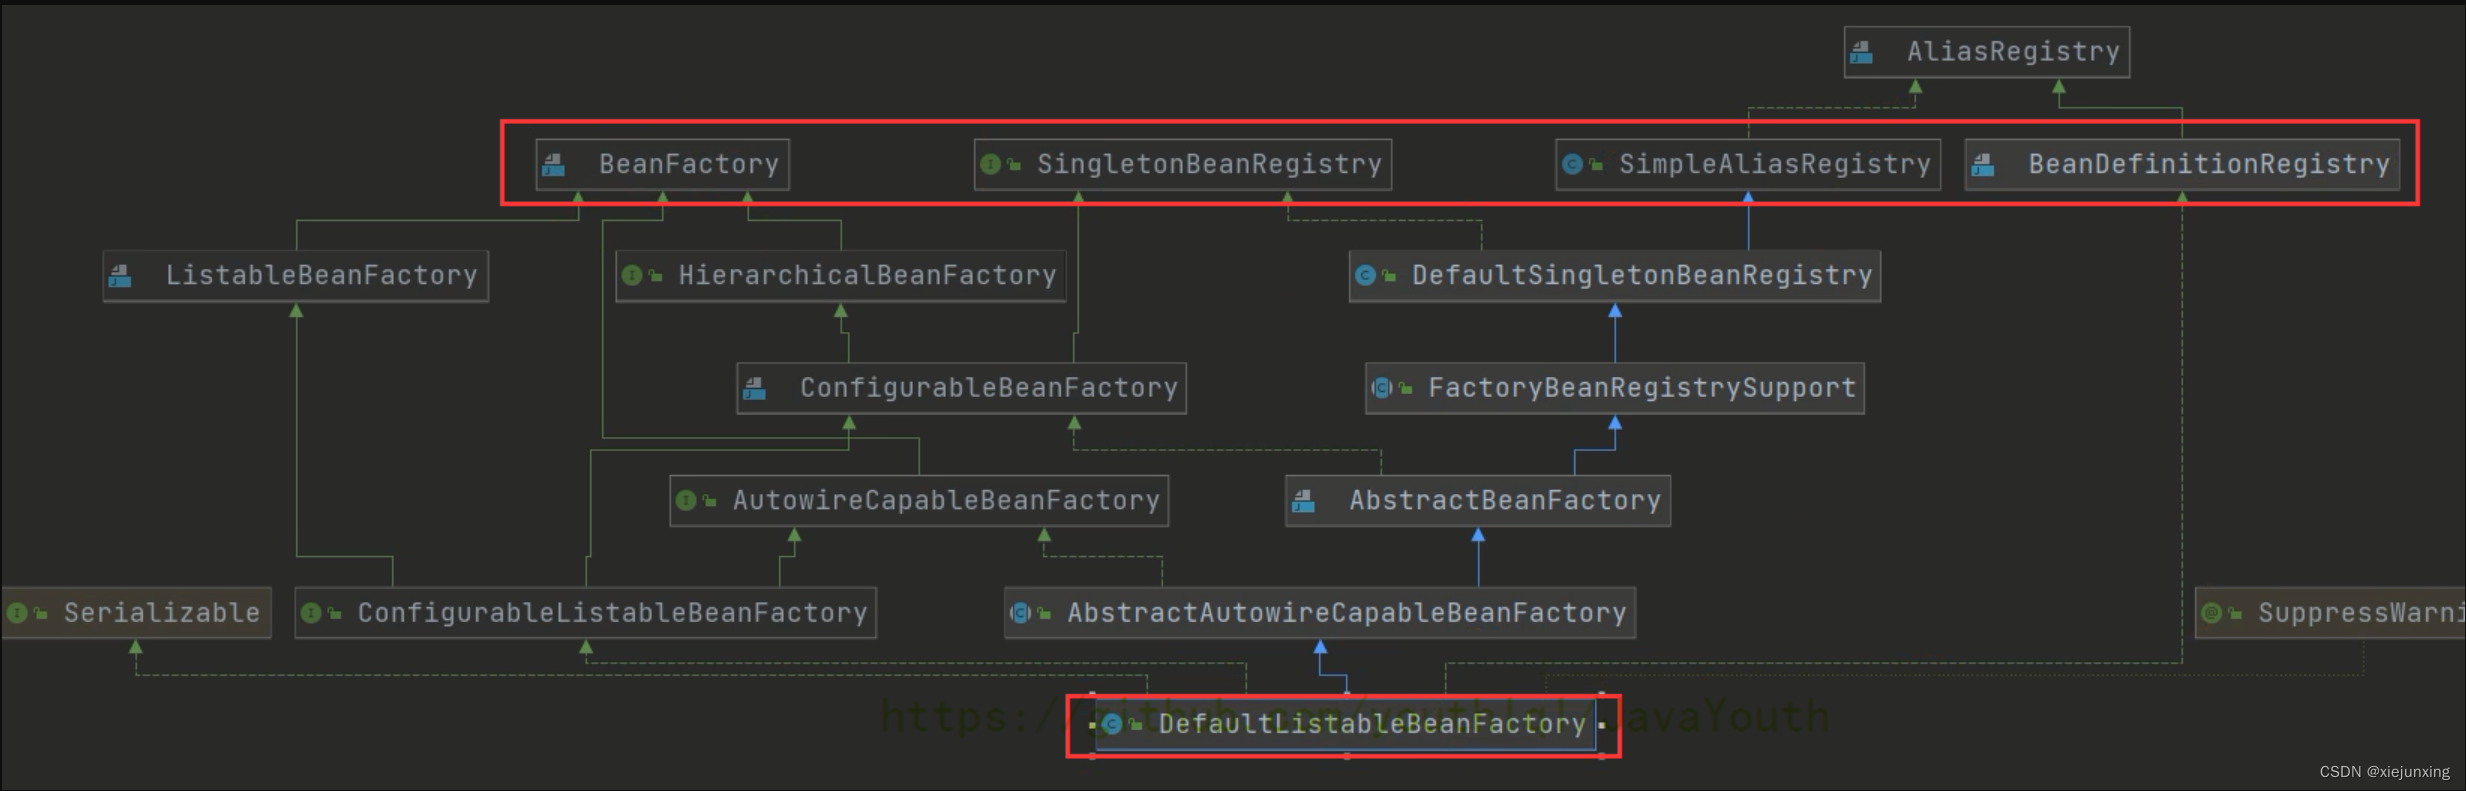Click the HierarchicalBeanFactory interface icon

[631, 275]
